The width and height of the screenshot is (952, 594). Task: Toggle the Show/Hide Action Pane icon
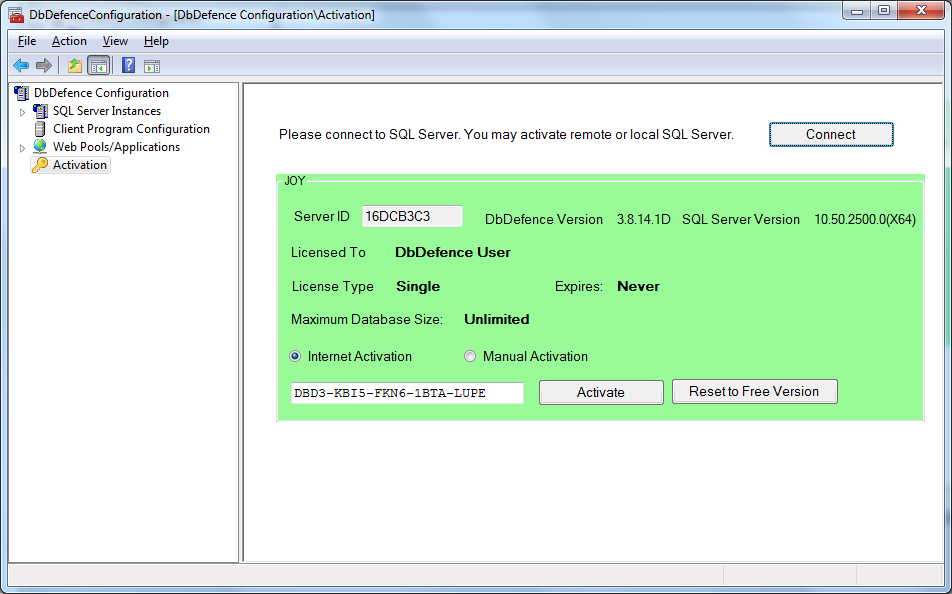click(151, 66)
